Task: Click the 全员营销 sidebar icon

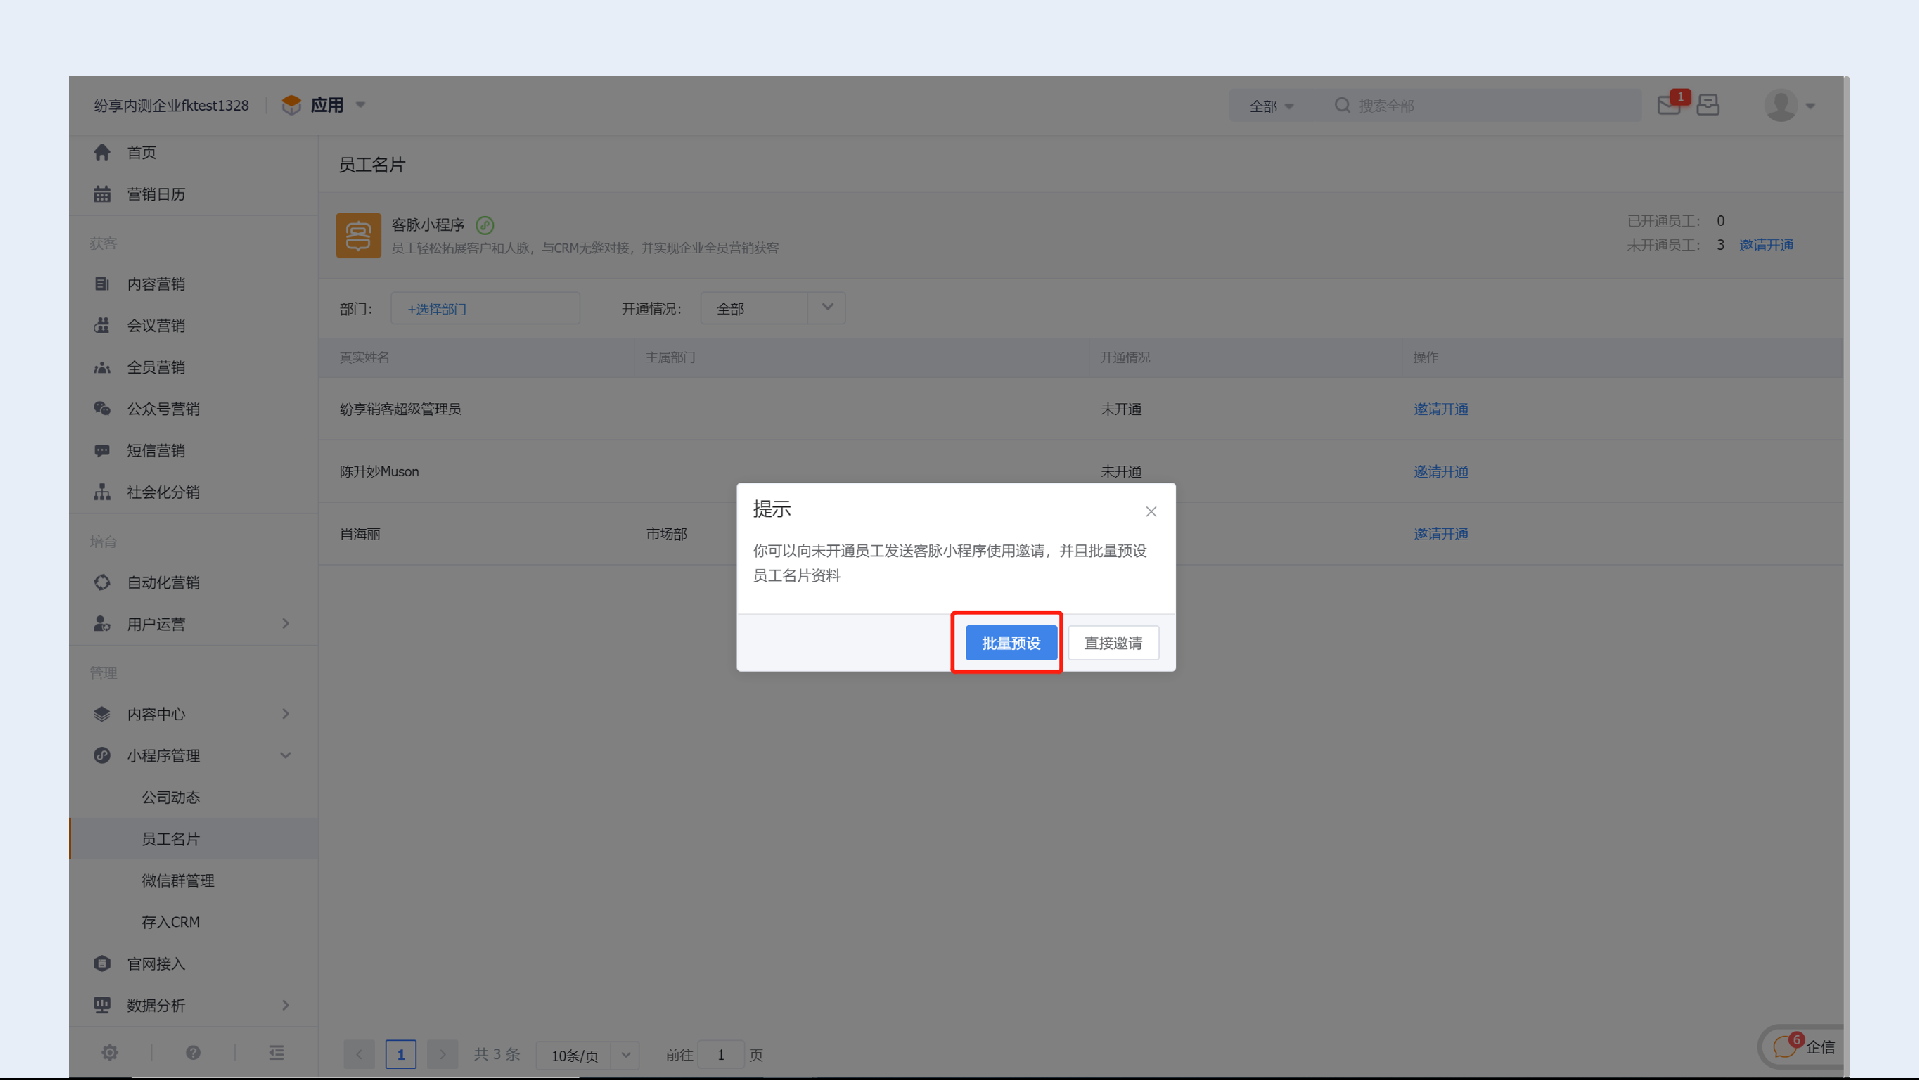Action: tap(102, 367)
